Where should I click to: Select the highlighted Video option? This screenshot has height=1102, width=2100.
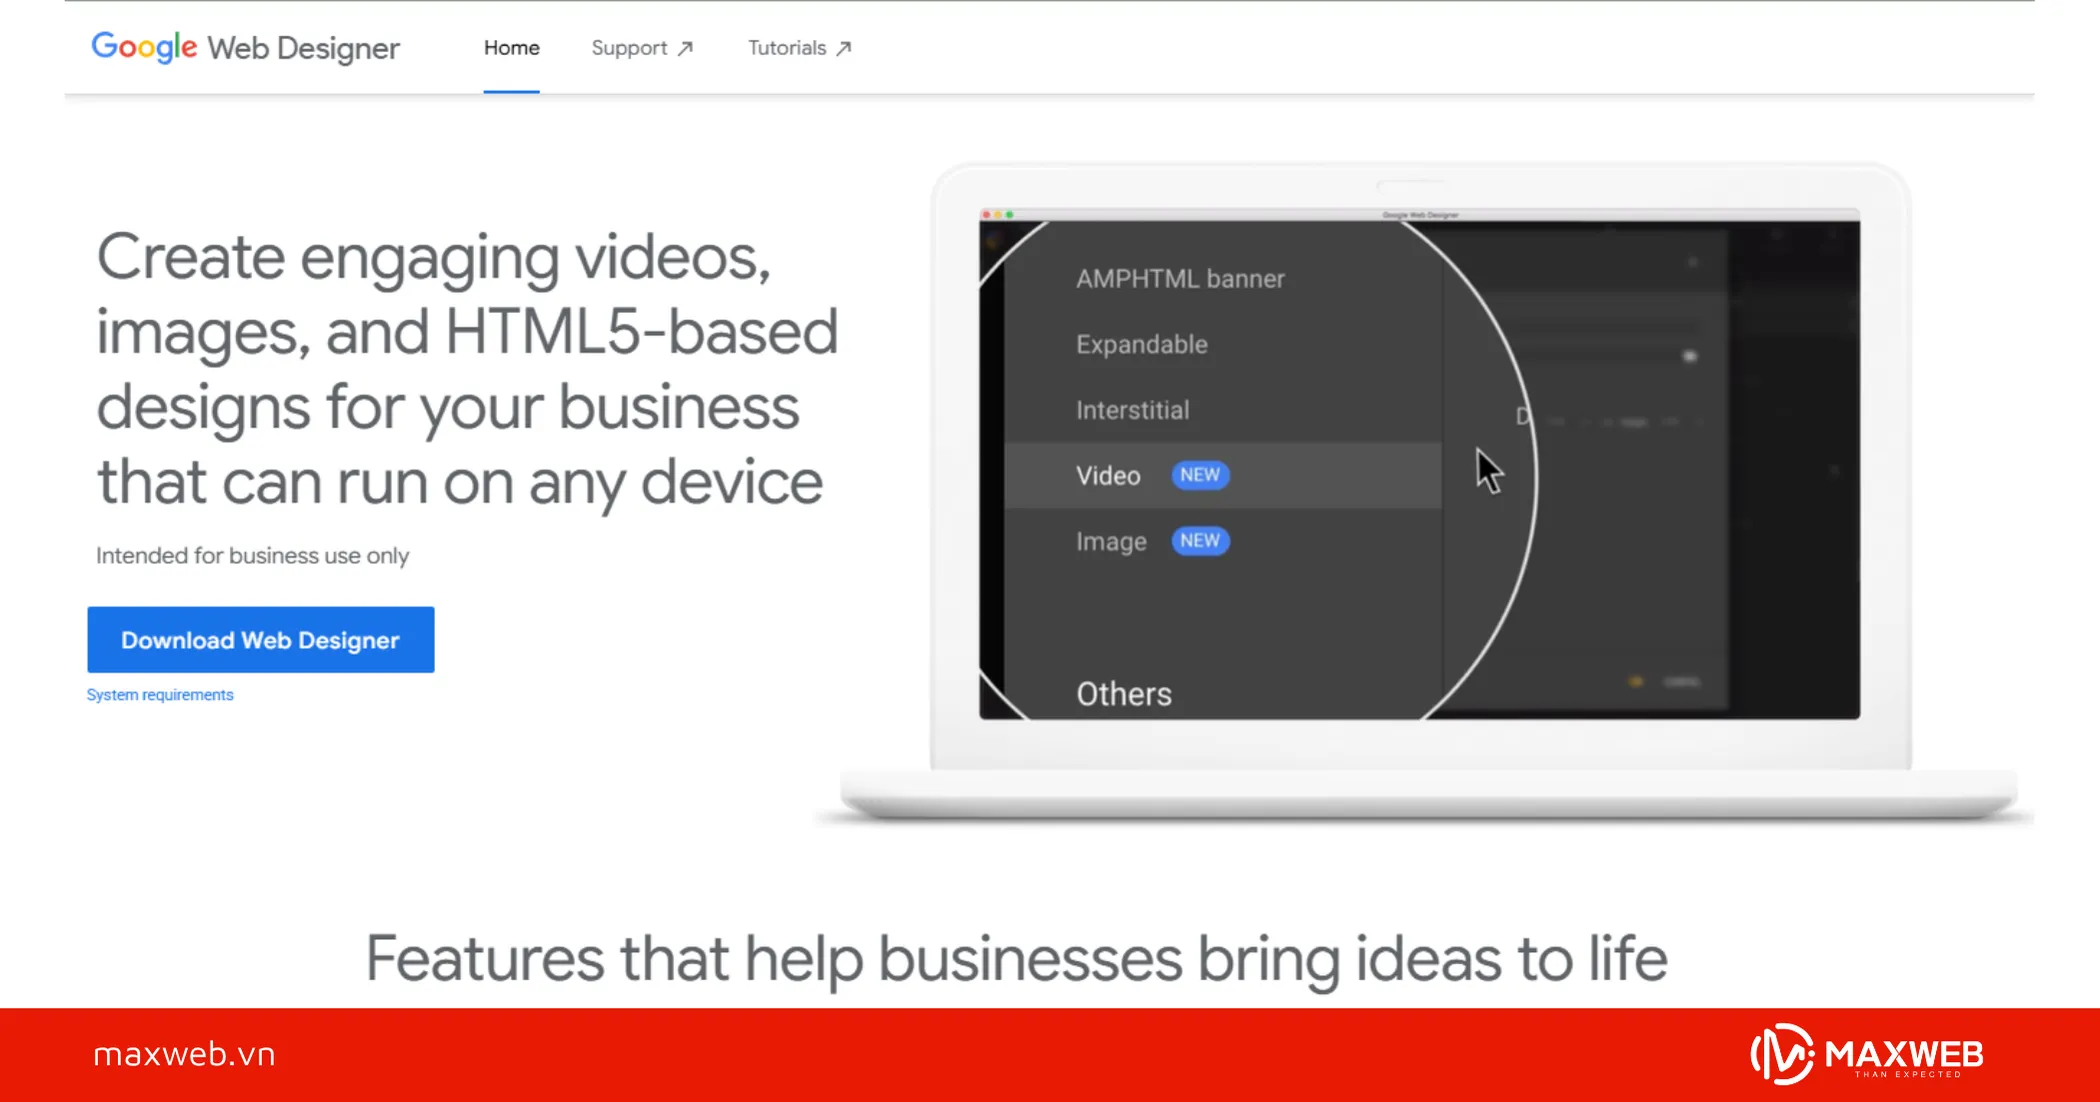pyautogui.click(x=1108, y=475)
